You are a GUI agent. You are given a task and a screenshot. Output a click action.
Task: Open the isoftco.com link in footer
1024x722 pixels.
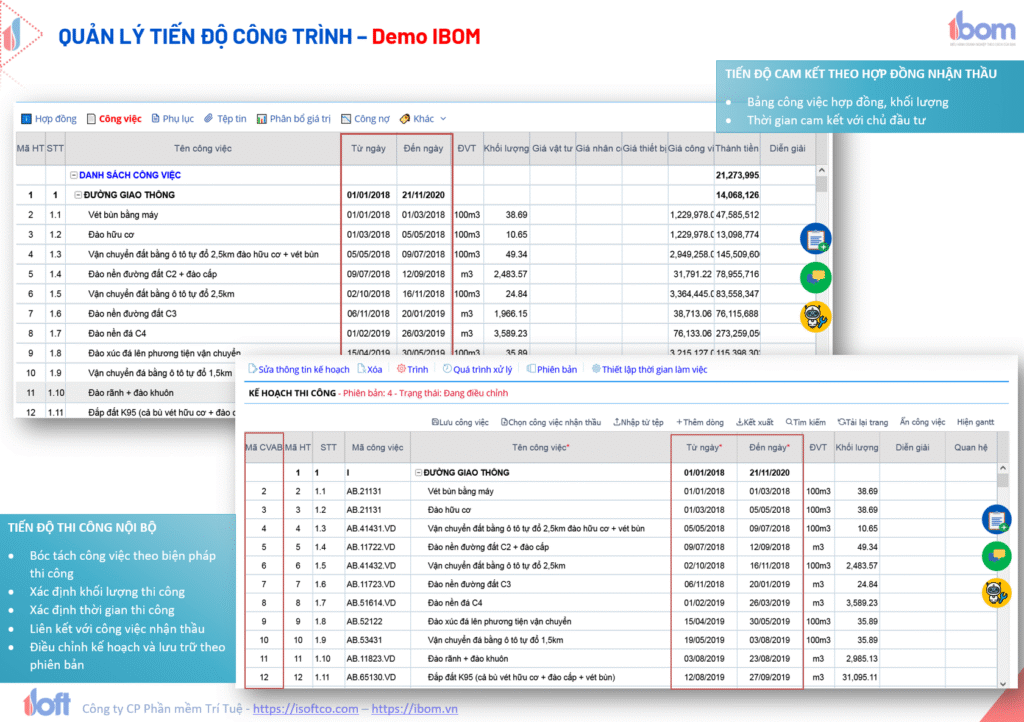pos(305,709)
